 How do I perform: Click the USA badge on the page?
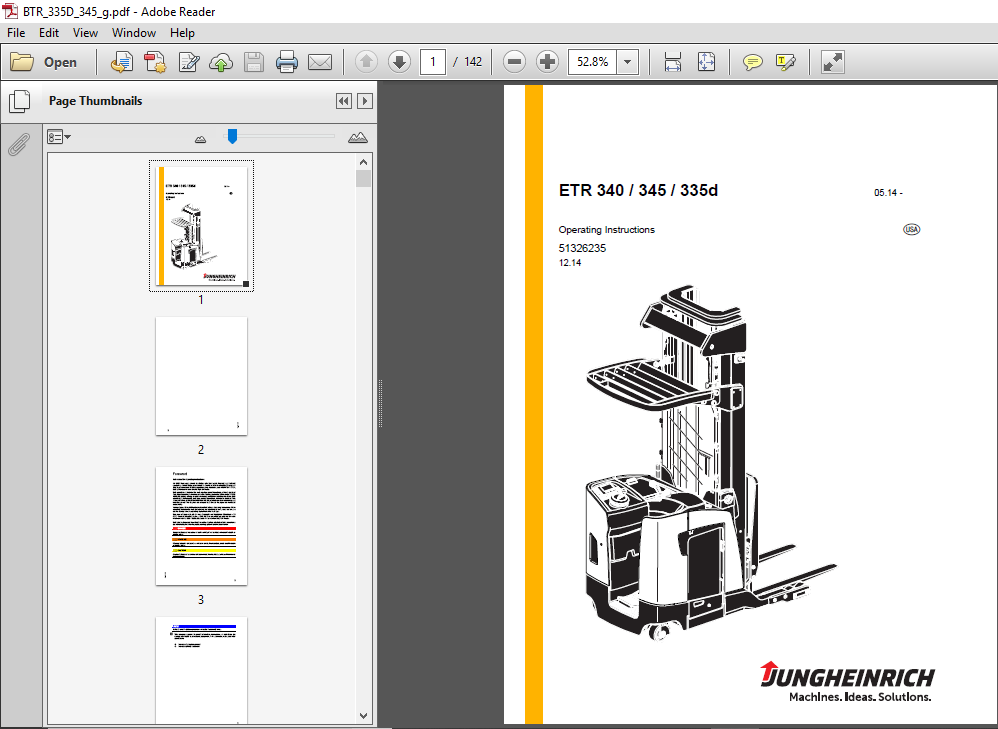point(911,229)
